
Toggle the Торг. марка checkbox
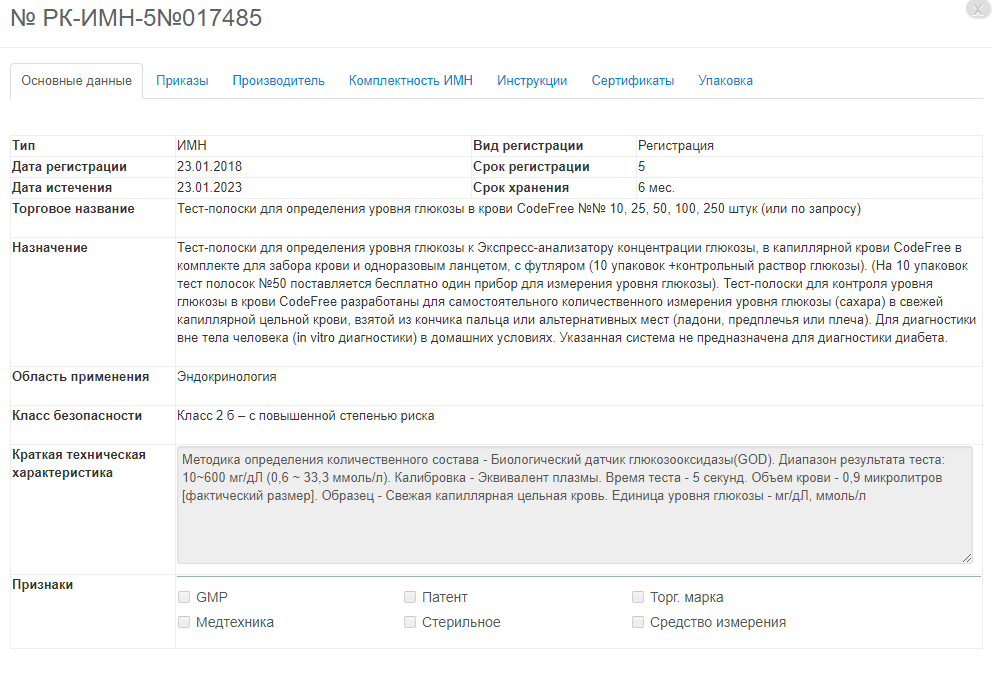coord(638,597)
